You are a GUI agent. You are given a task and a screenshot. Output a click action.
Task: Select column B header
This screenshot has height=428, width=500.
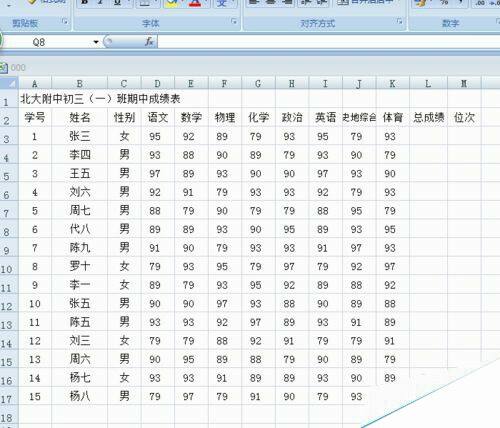click(79, 83)
